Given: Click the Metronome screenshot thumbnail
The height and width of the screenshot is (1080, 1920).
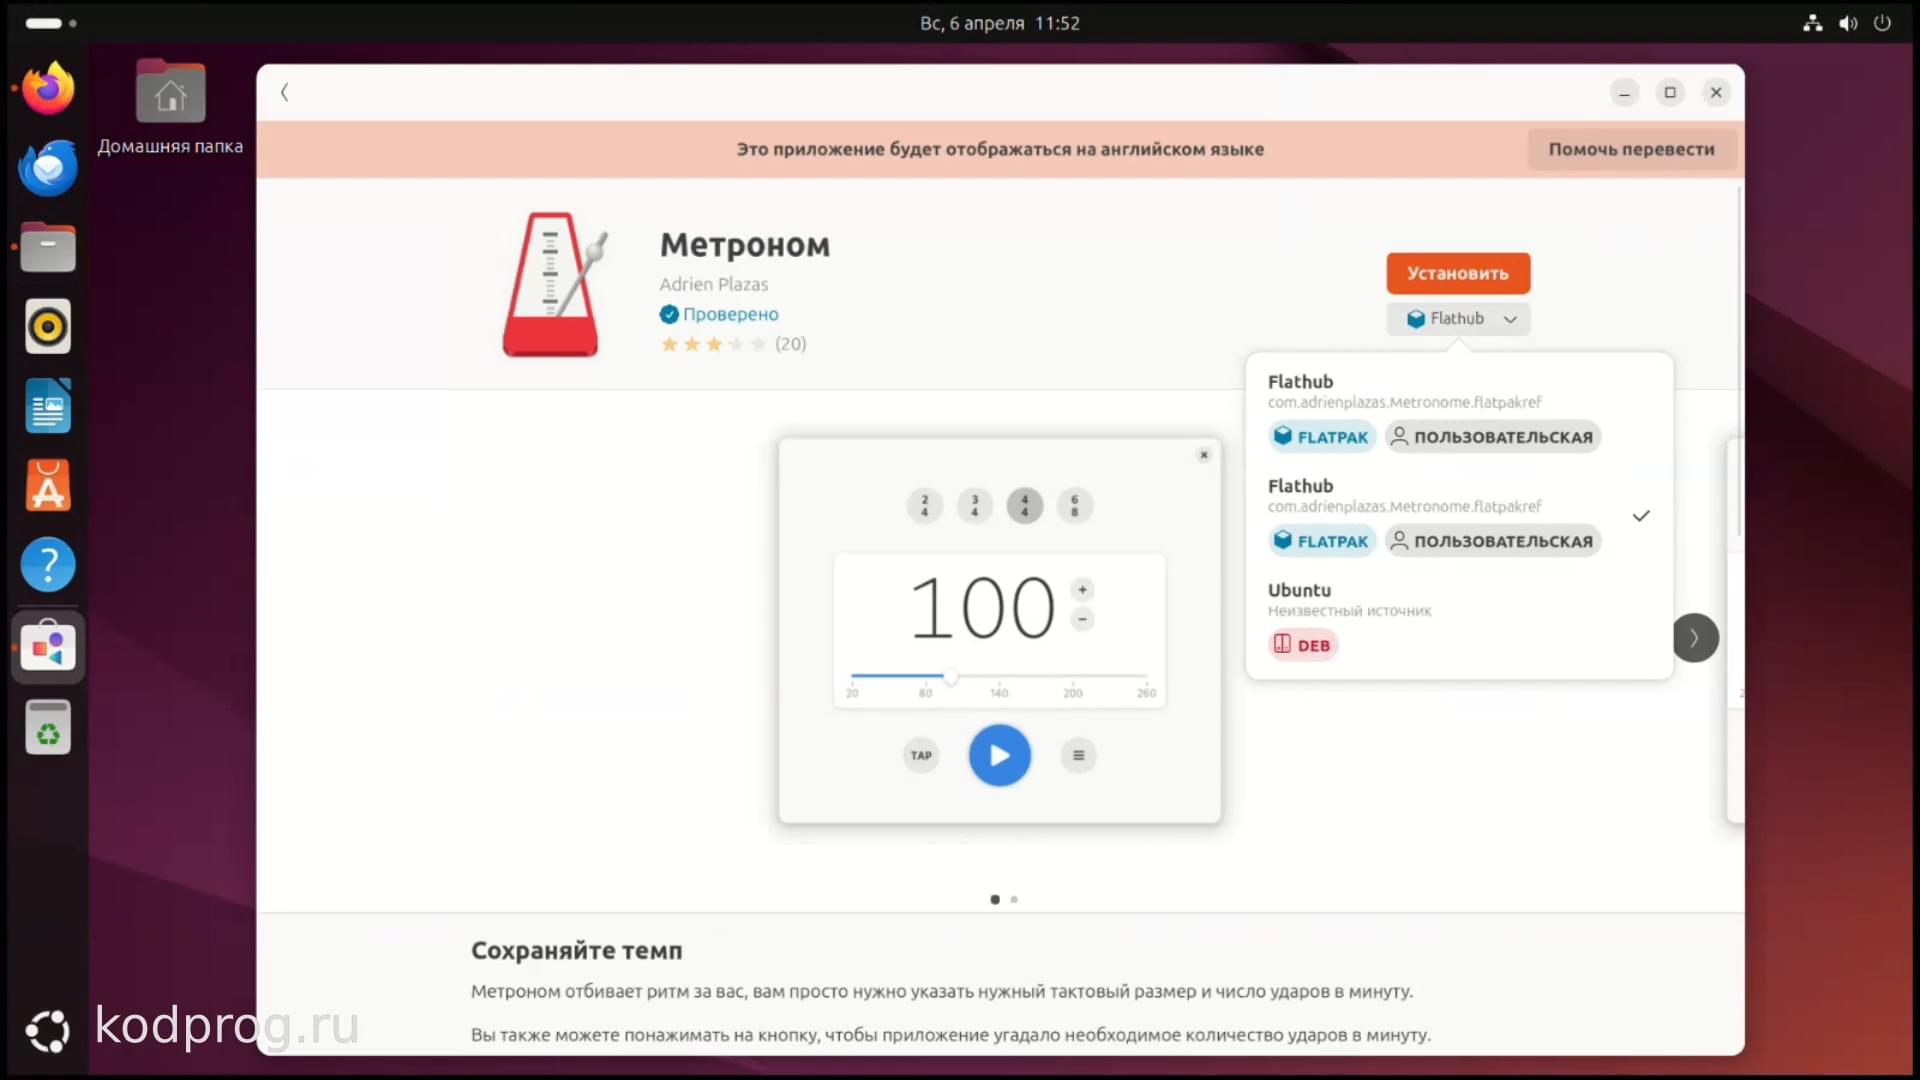Looking at the screenshot, I should click(x=1000, y=630).
